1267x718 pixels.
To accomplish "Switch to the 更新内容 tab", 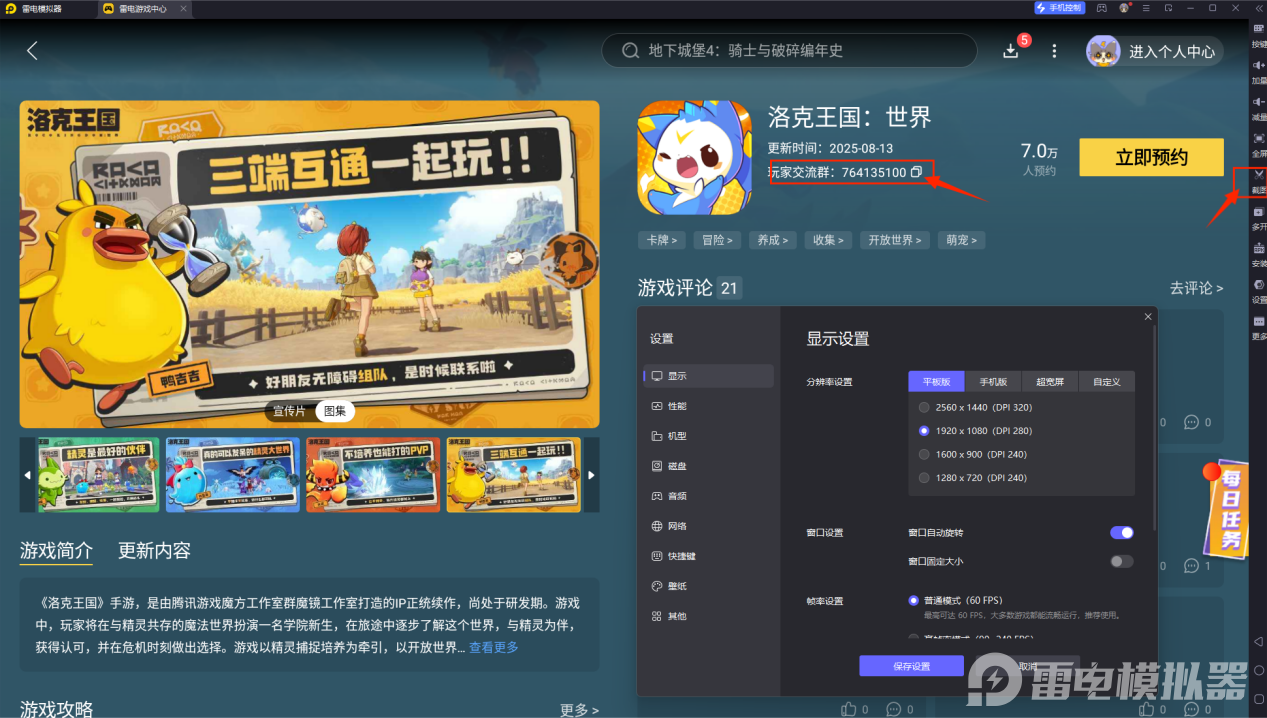I will (154, 550).
